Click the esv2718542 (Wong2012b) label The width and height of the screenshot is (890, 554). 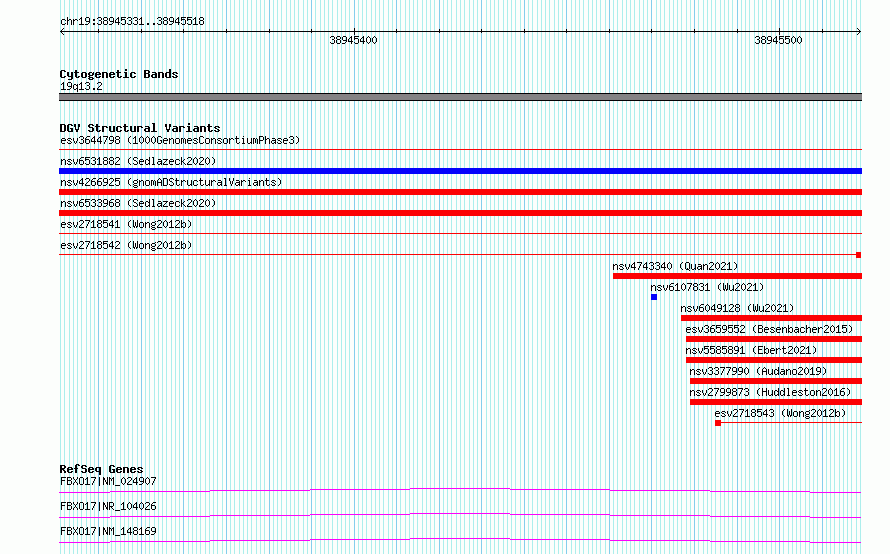click(x=126, y=245)
